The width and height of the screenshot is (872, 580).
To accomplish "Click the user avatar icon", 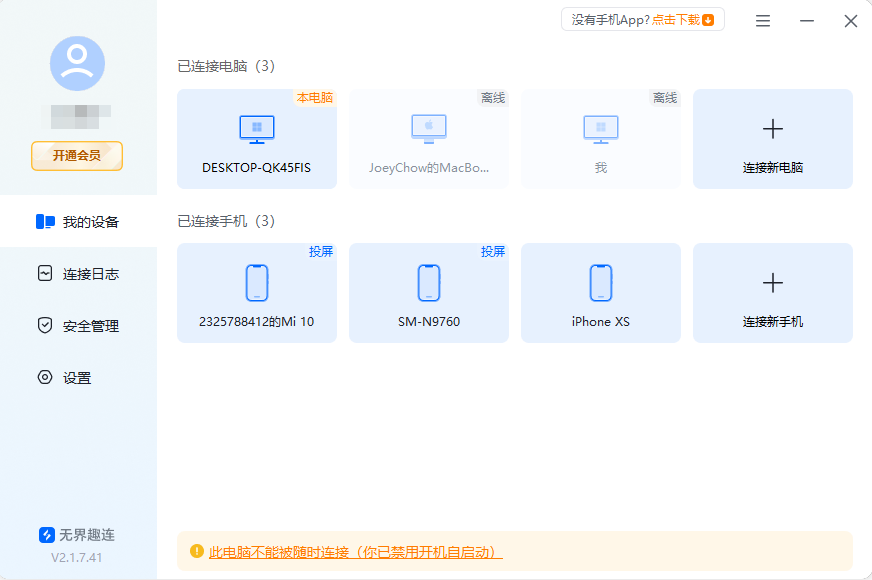I will (77, 62).
